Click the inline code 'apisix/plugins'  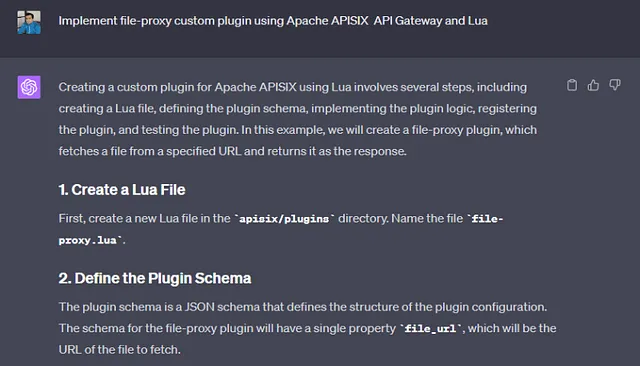(x=284, y=219)
